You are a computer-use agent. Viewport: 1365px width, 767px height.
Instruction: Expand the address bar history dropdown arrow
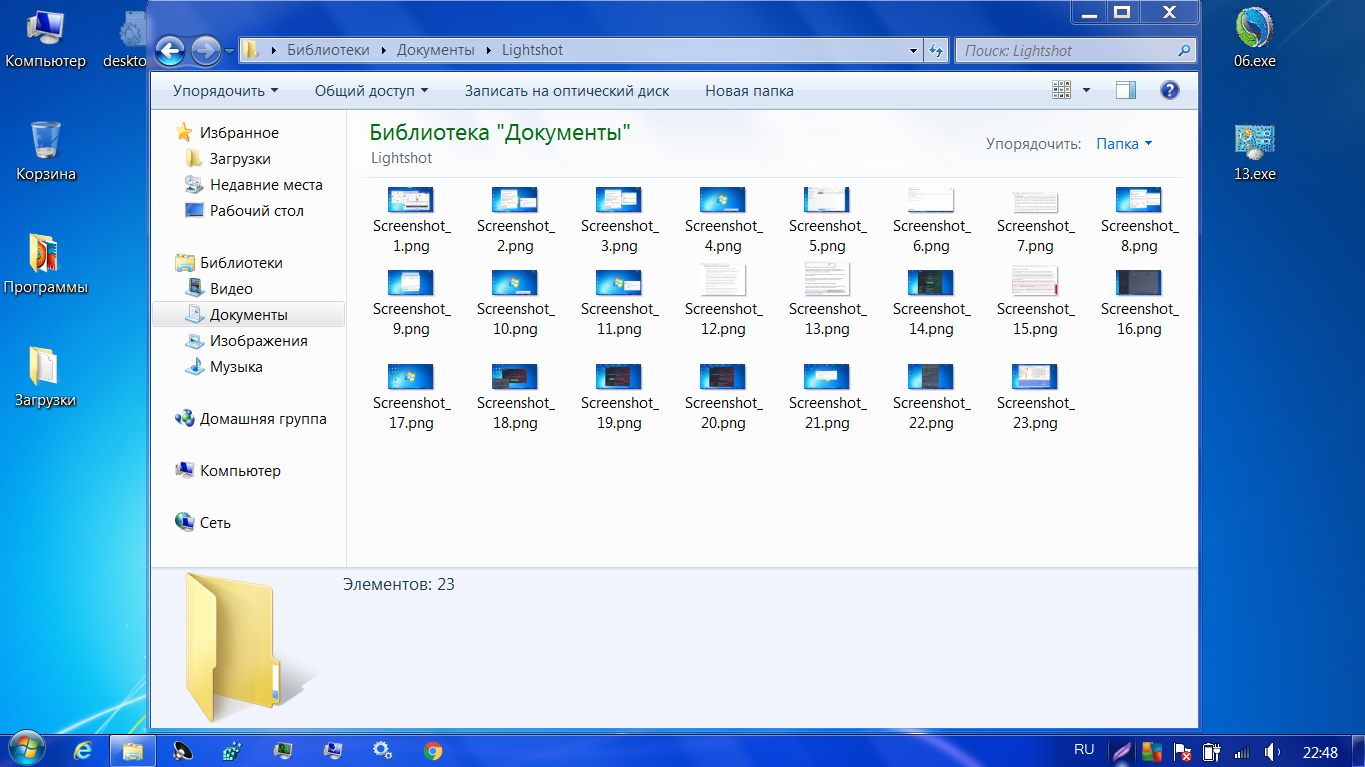coord(913,50)
